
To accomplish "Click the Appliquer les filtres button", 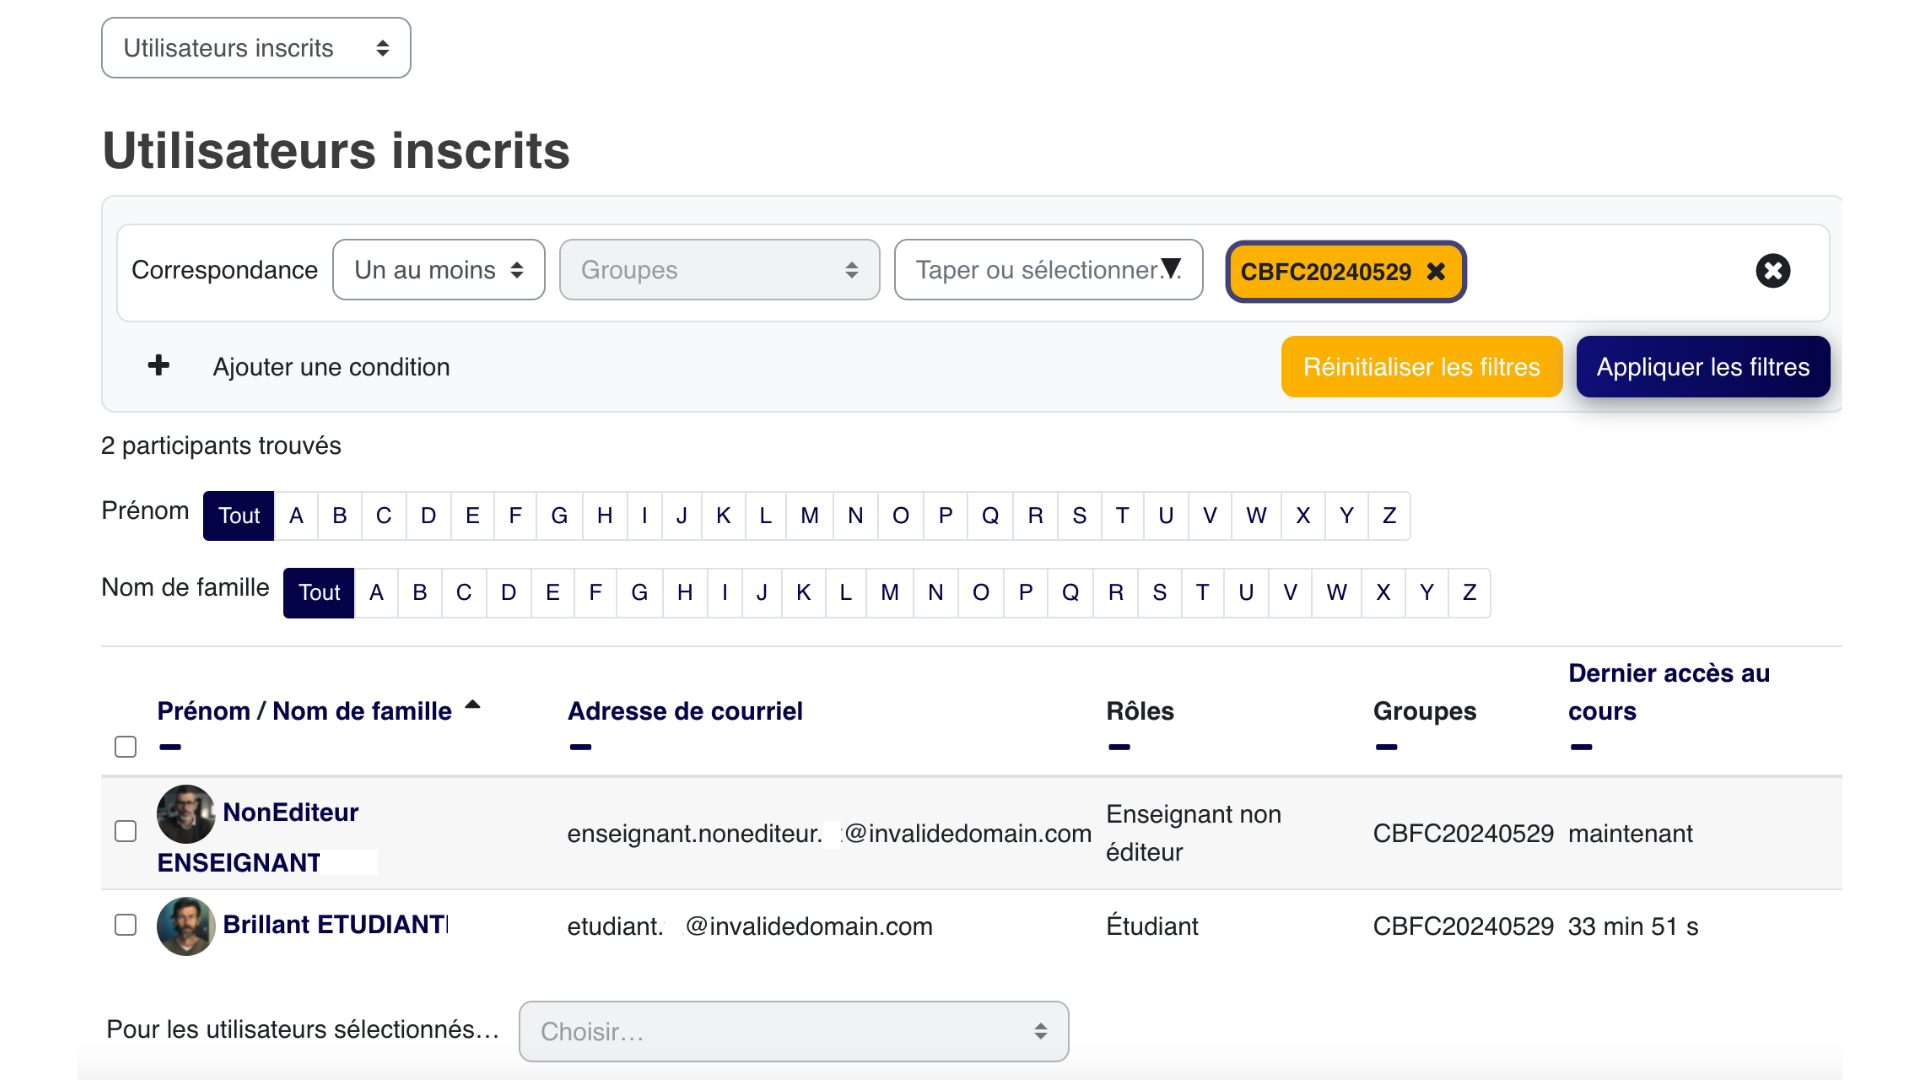I will click(1702, 367).
